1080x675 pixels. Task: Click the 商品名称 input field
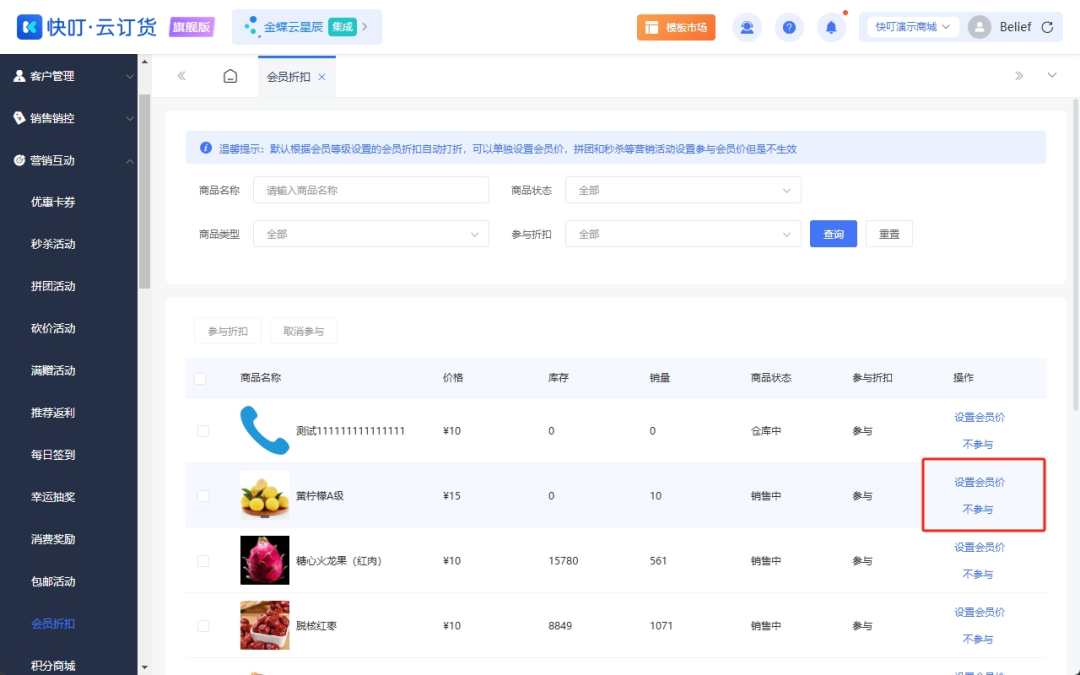370,189
